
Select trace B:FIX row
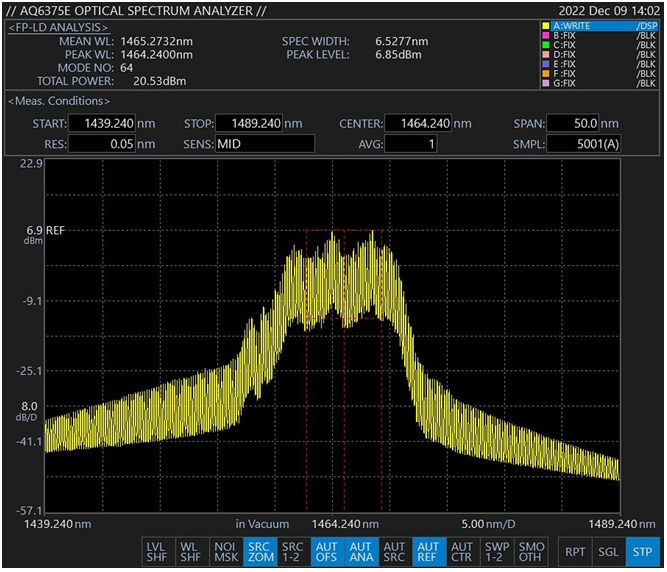point(600,35)
